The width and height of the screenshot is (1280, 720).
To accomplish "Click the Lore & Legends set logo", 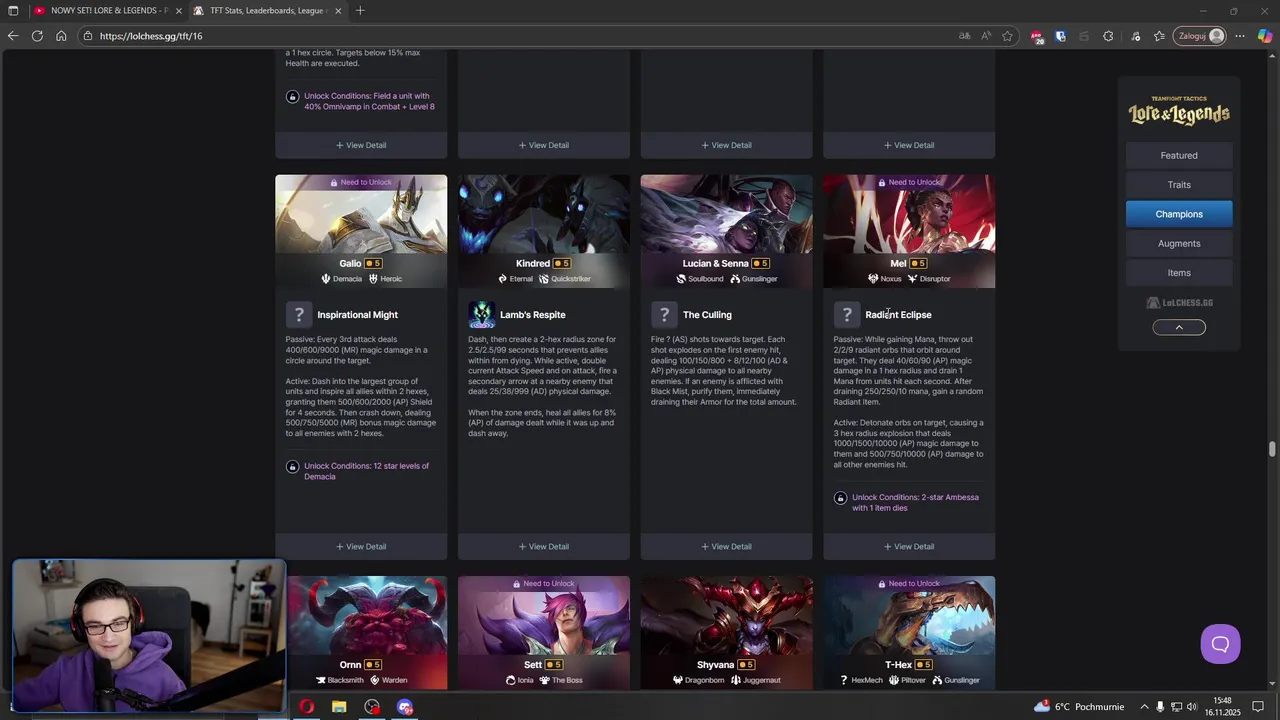I will tap(1179, 111).
